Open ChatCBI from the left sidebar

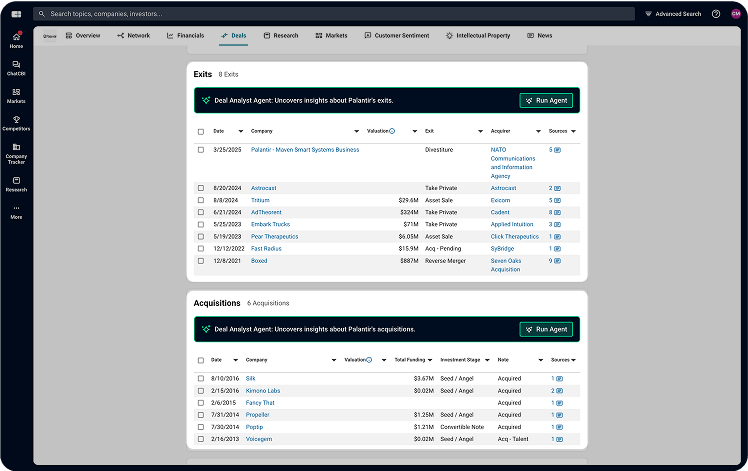coord(16,67)
